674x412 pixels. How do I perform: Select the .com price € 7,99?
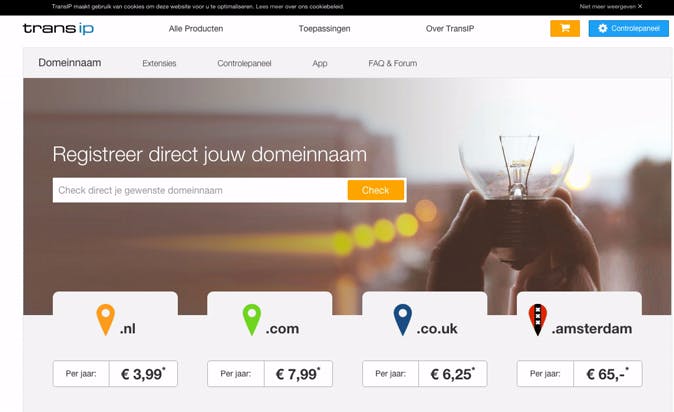pos(298,374)
